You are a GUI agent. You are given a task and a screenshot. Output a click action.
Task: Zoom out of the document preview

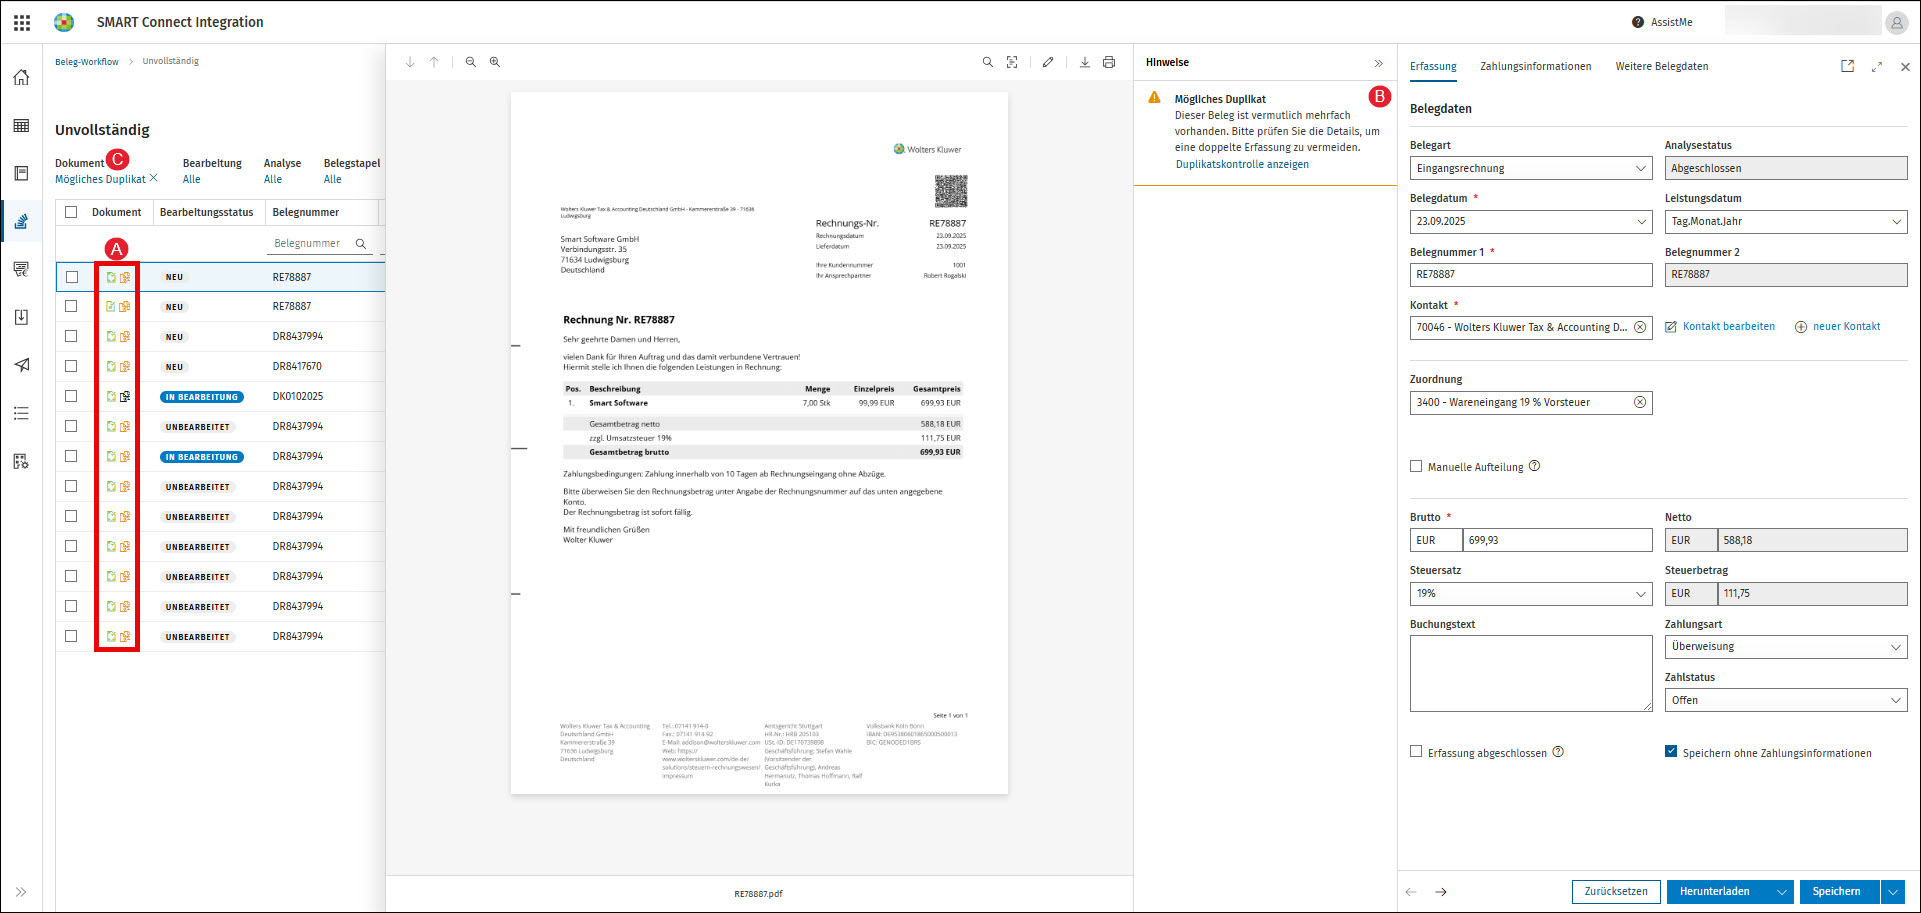(x=471, y=62)
